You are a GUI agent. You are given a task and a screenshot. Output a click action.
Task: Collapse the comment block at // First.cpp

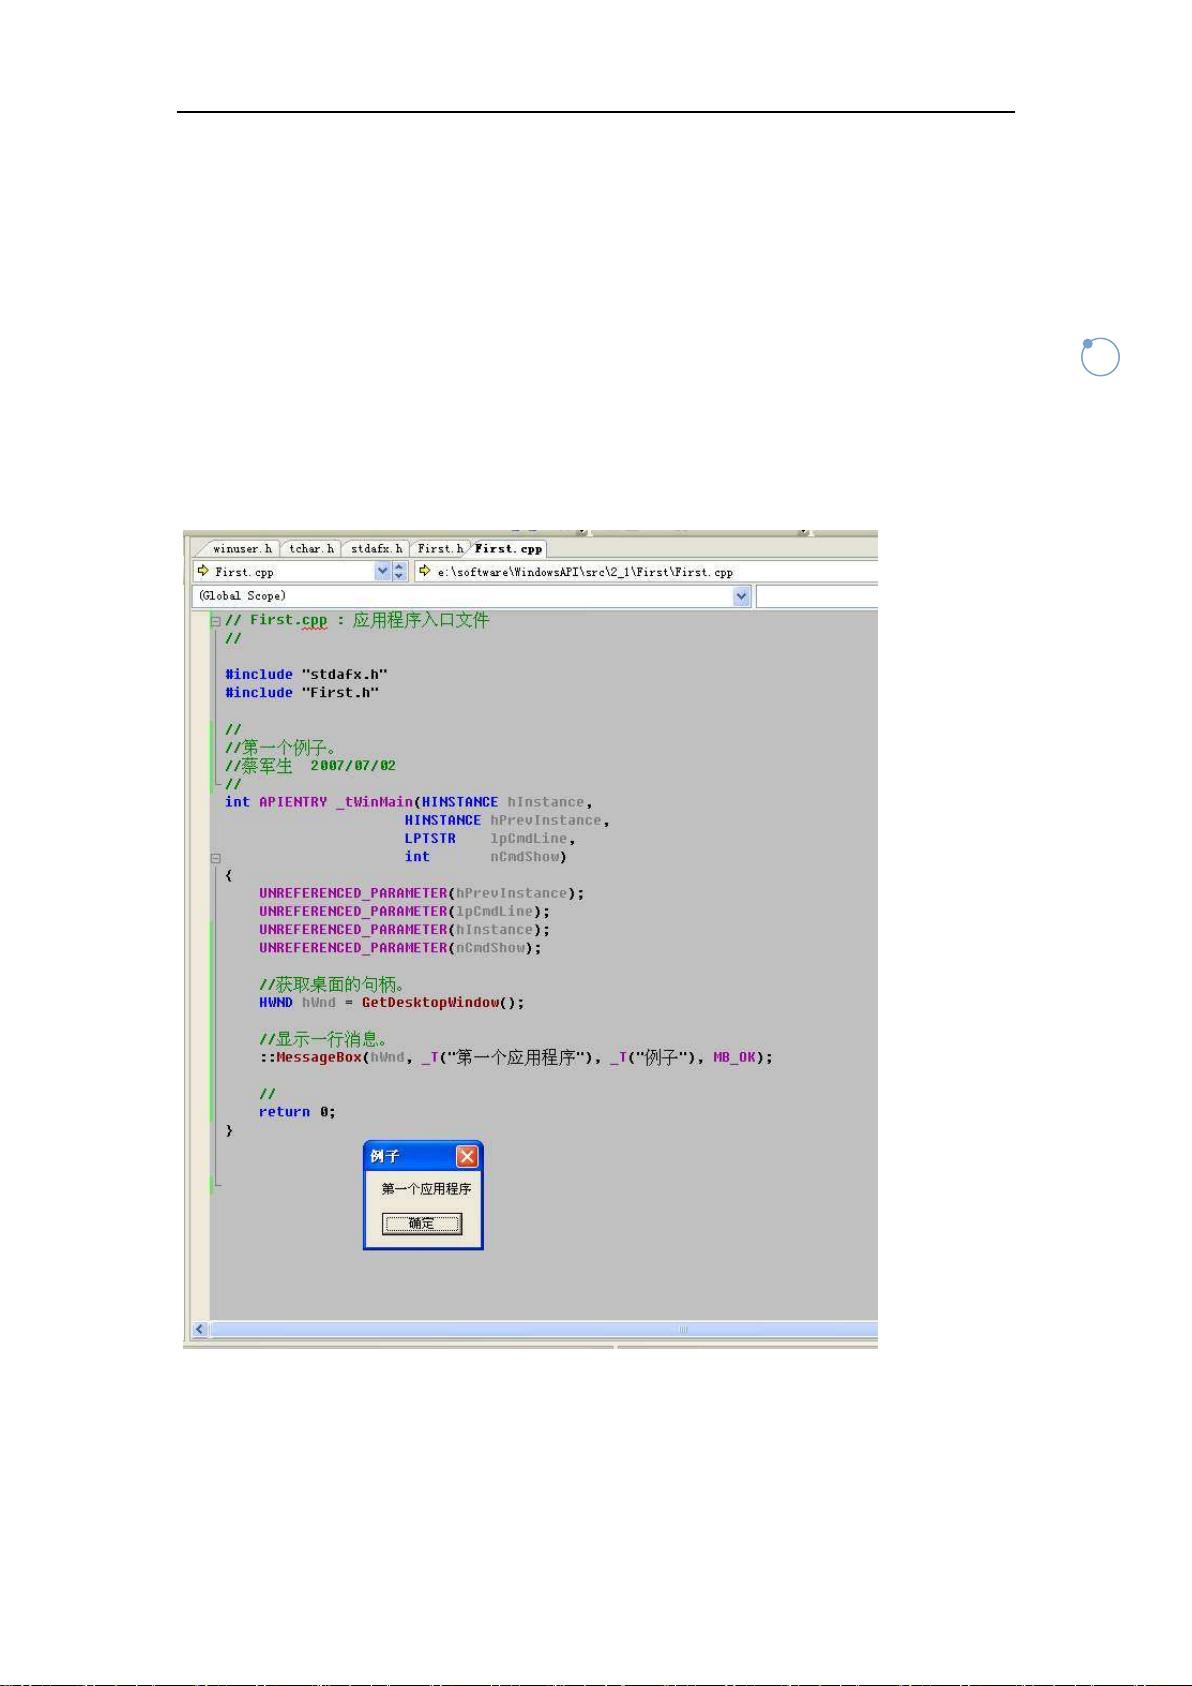(x=215, y=621)
